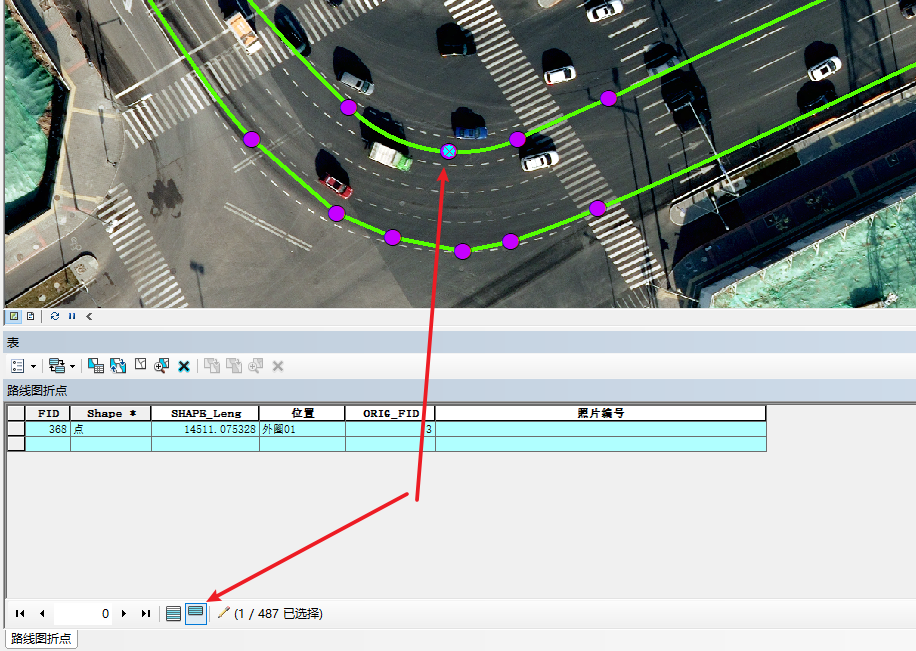This screenshot has height=651, width=916.
Task: Expand the Table Options dropdown arrow
Action: point(33,366)
